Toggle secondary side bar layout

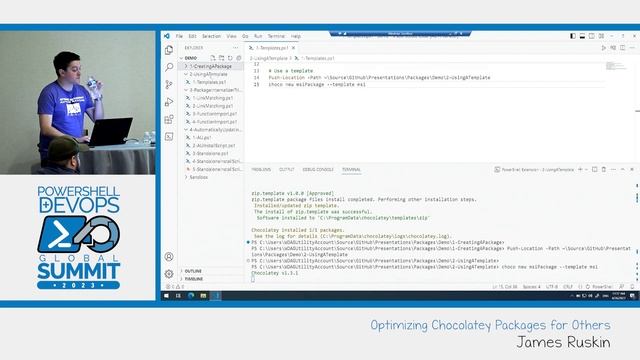click(x=592, y=36)
